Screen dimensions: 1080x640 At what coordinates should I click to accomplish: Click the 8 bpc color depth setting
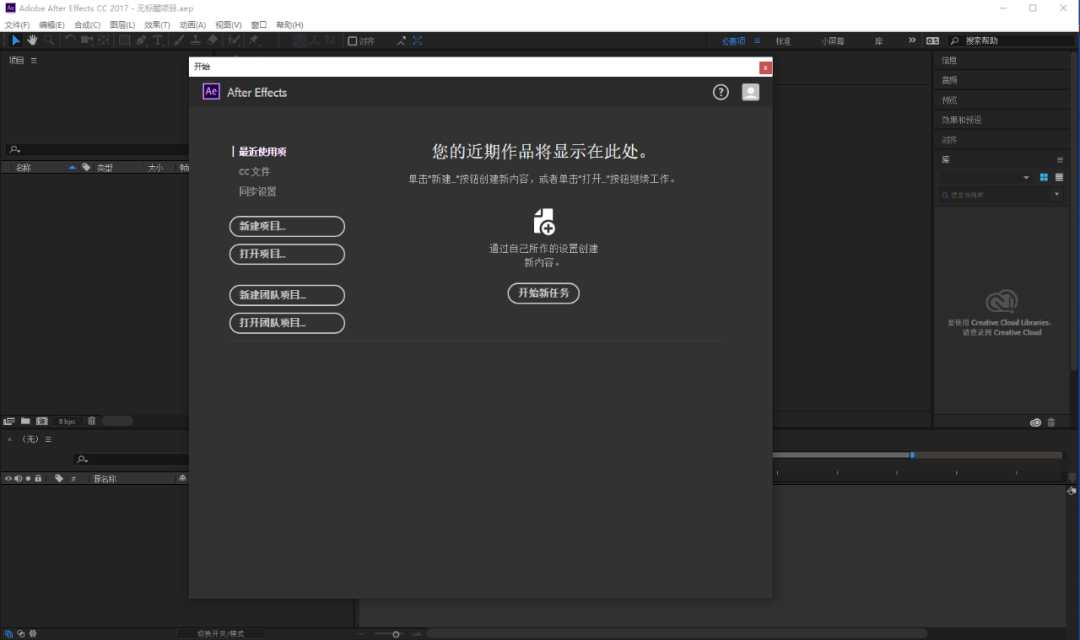pyautogui.click(x=67, y=422)
